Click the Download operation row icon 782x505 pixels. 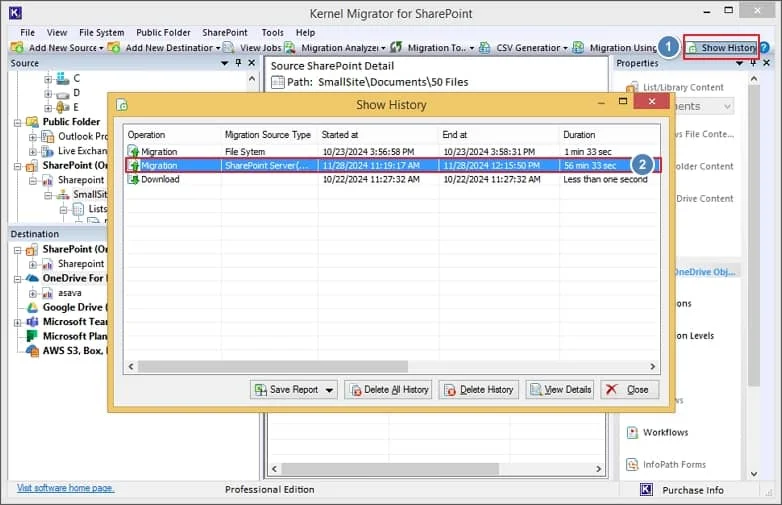pyautogui.click(x=133, y=179)
